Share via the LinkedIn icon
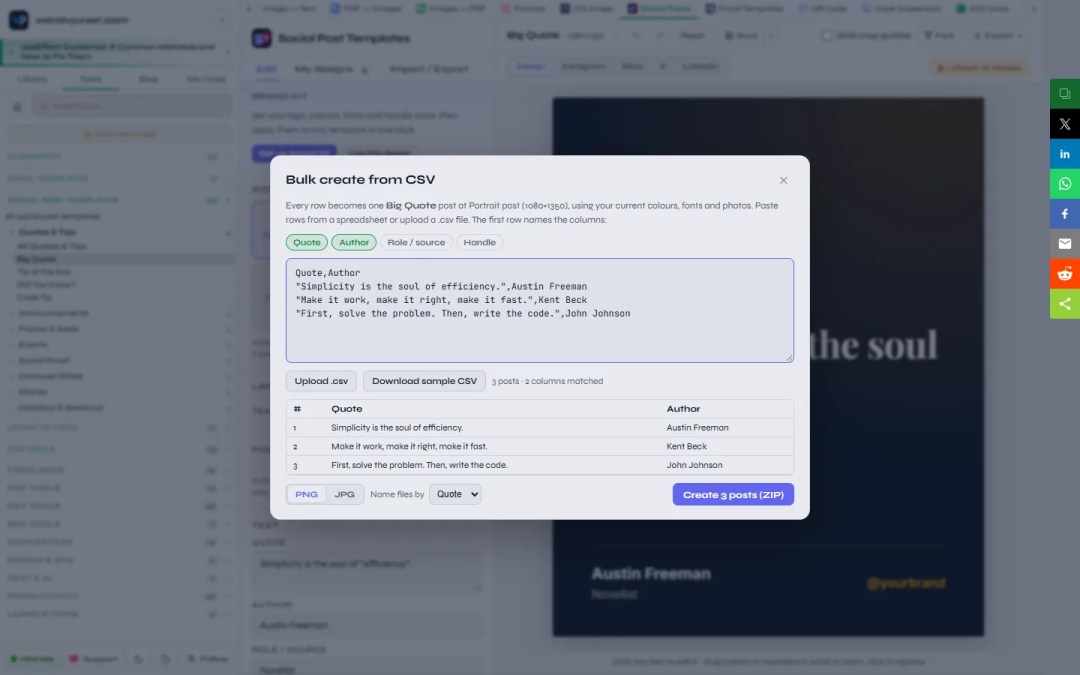The height and width of the screenshot is (675, 1080). click(x=1064, y=154)
